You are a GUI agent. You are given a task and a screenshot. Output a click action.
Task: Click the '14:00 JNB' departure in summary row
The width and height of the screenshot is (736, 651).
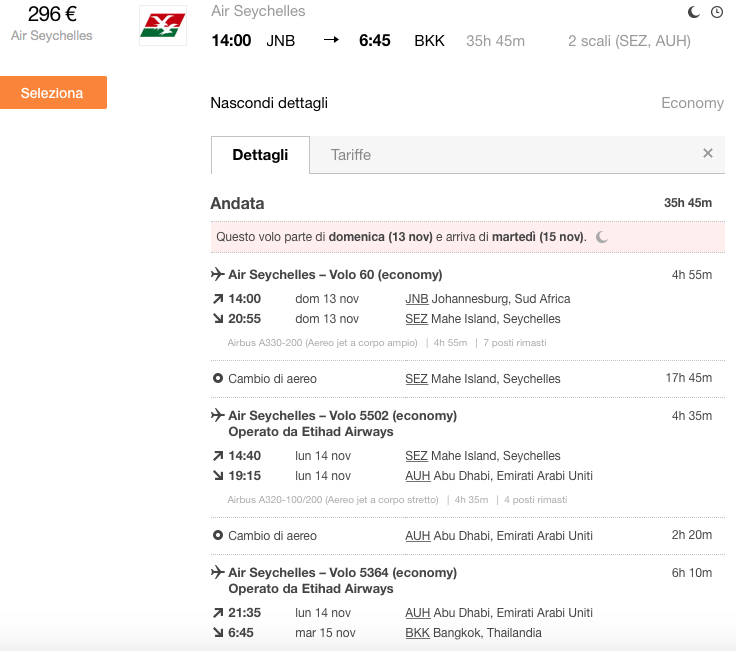253,41
